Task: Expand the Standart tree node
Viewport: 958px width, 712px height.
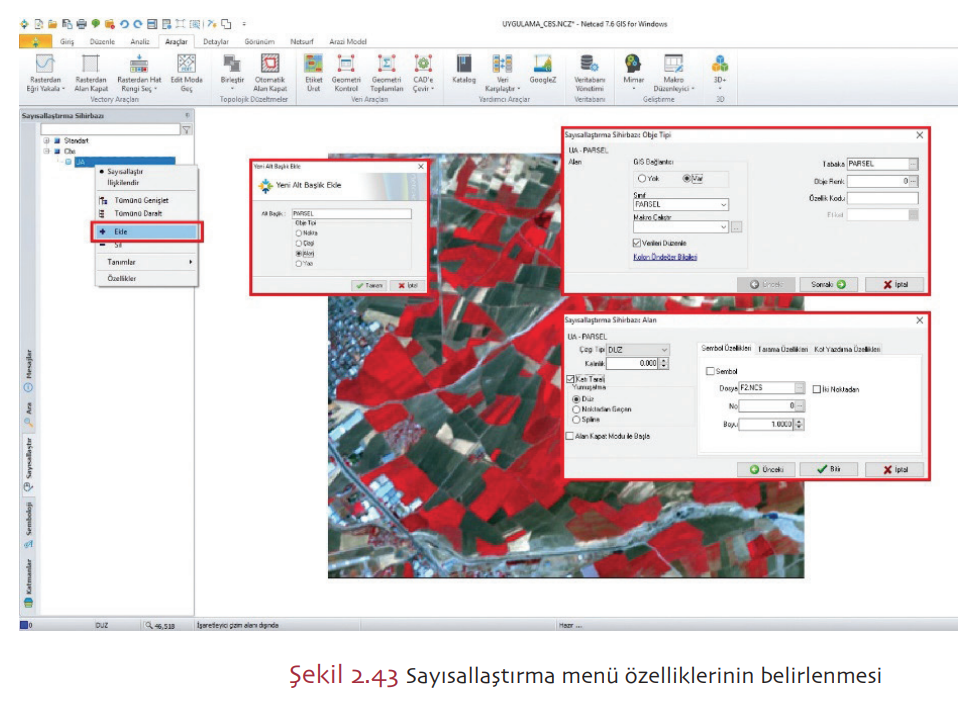Action: point(46,141)
